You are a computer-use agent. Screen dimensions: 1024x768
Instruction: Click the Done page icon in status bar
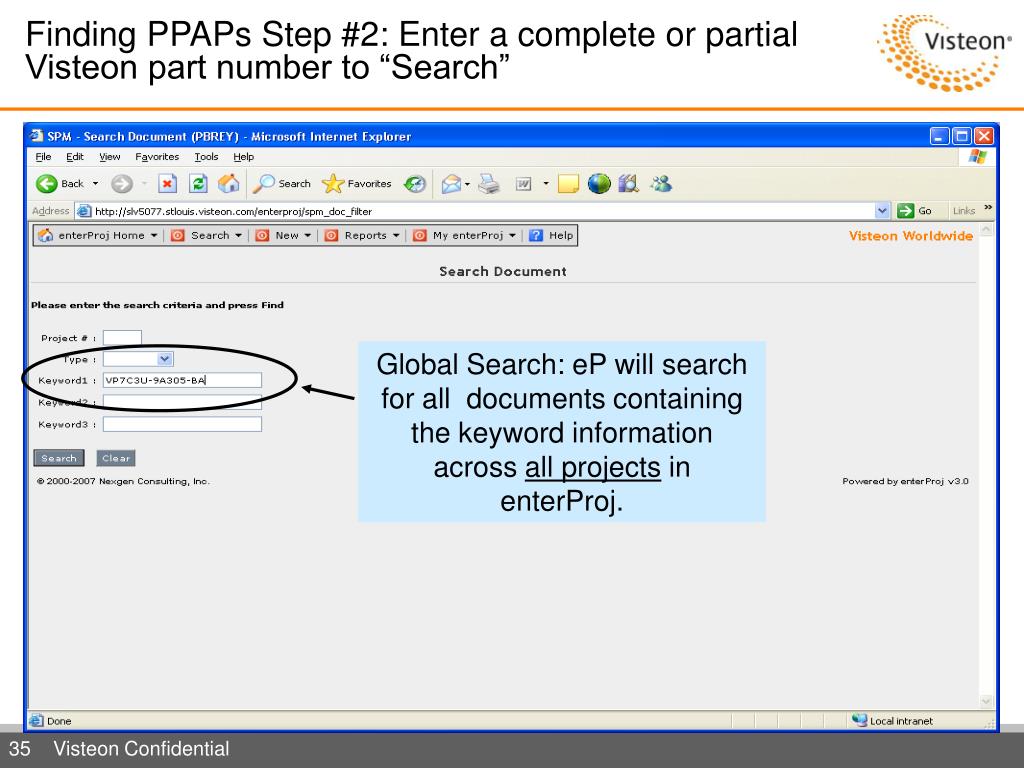37,721
